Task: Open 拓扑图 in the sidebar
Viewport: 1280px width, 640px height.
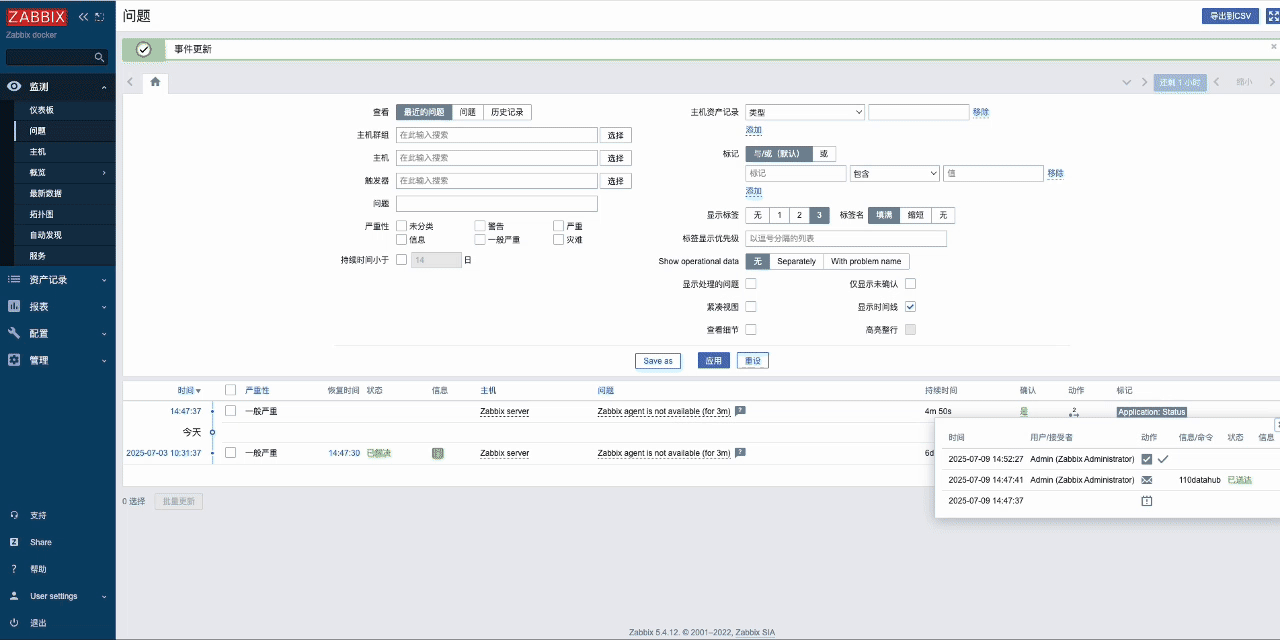Action: [65, 214]
